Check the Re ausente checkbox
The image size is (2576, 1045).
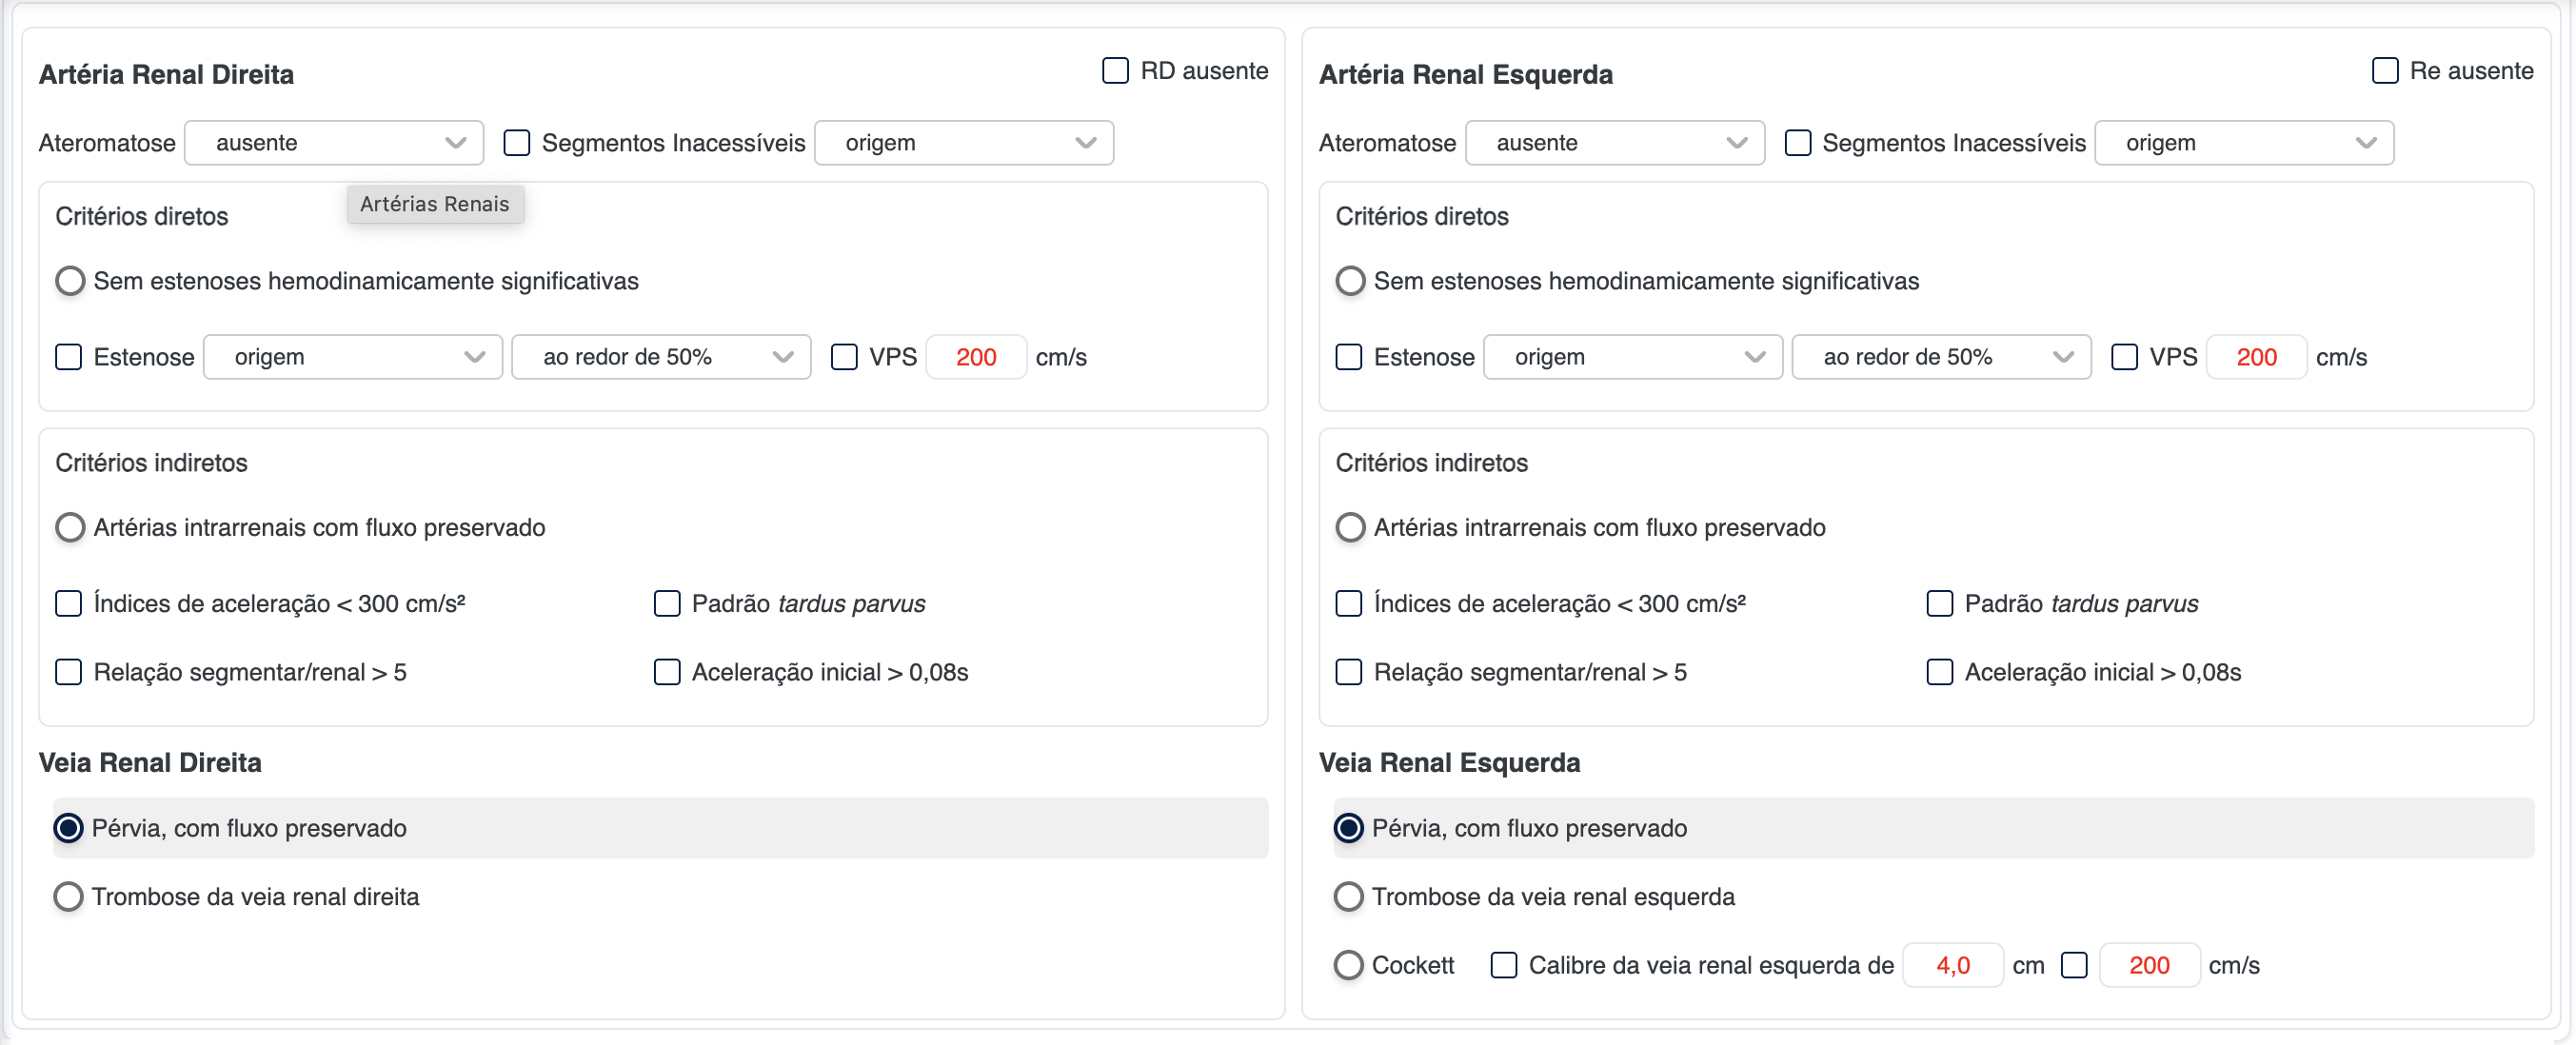[2385, 71]
